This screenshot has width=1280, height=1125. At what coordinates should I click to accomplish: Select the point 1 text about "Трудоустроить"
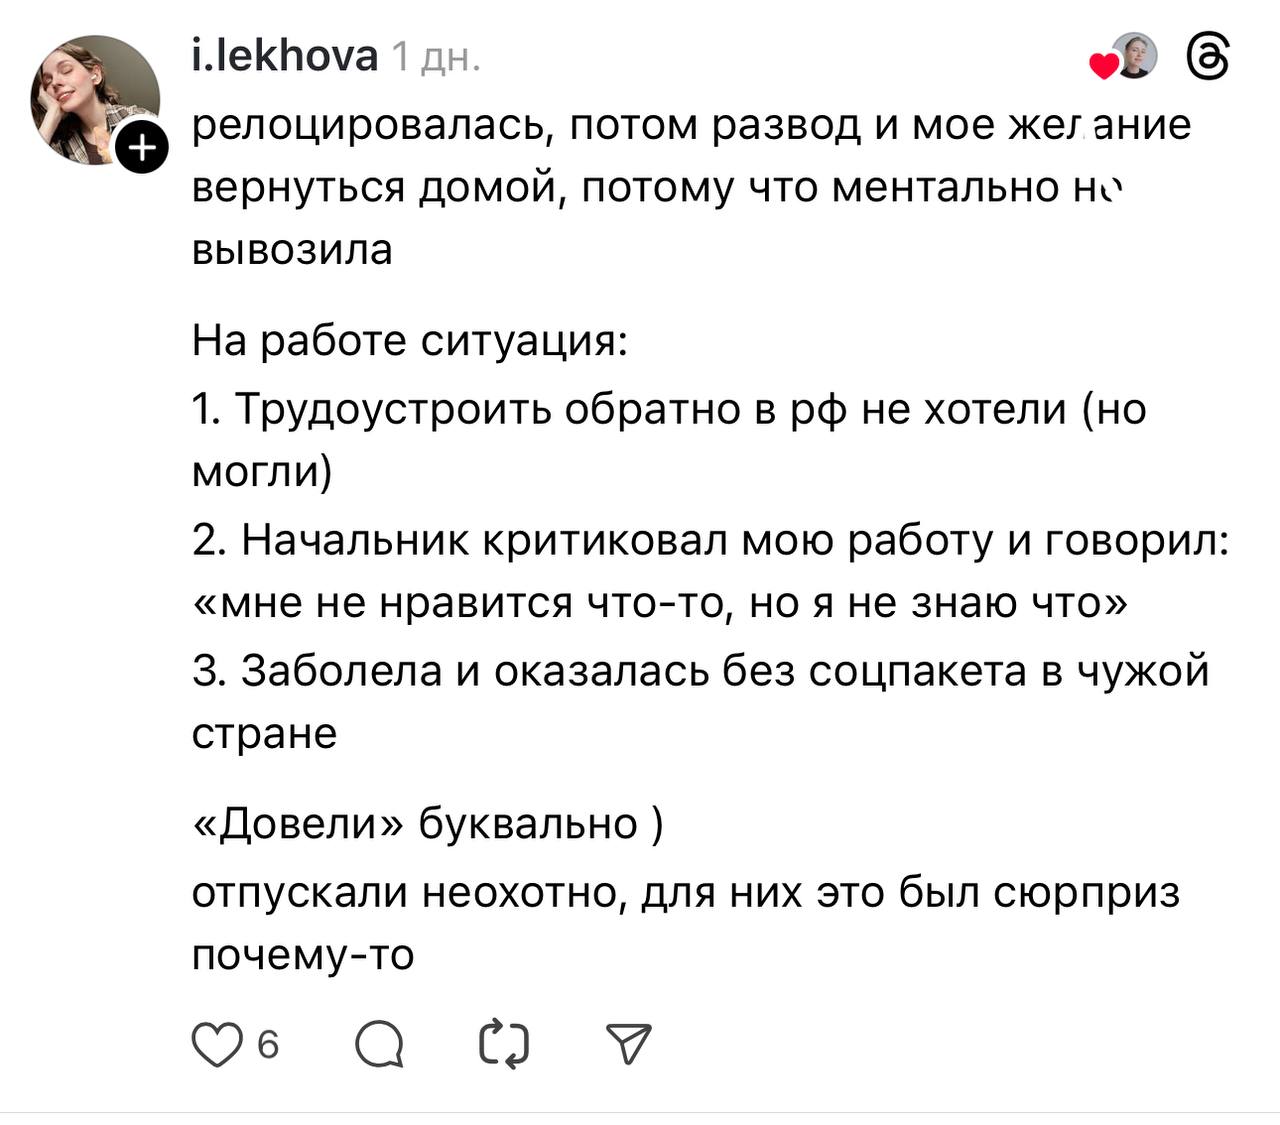pos(668,410)
